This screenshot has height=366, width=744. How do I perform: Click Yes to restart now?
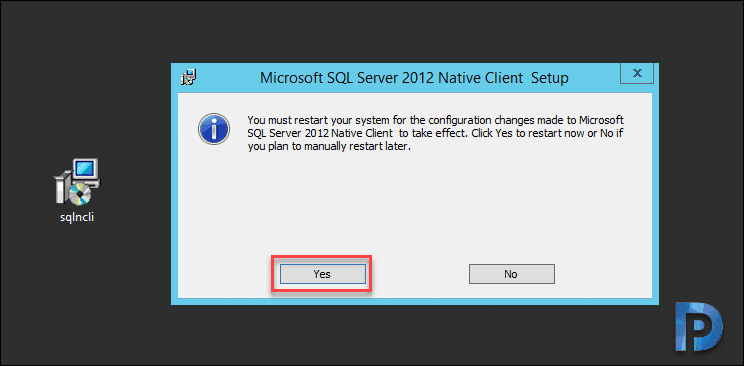[323, 274]
